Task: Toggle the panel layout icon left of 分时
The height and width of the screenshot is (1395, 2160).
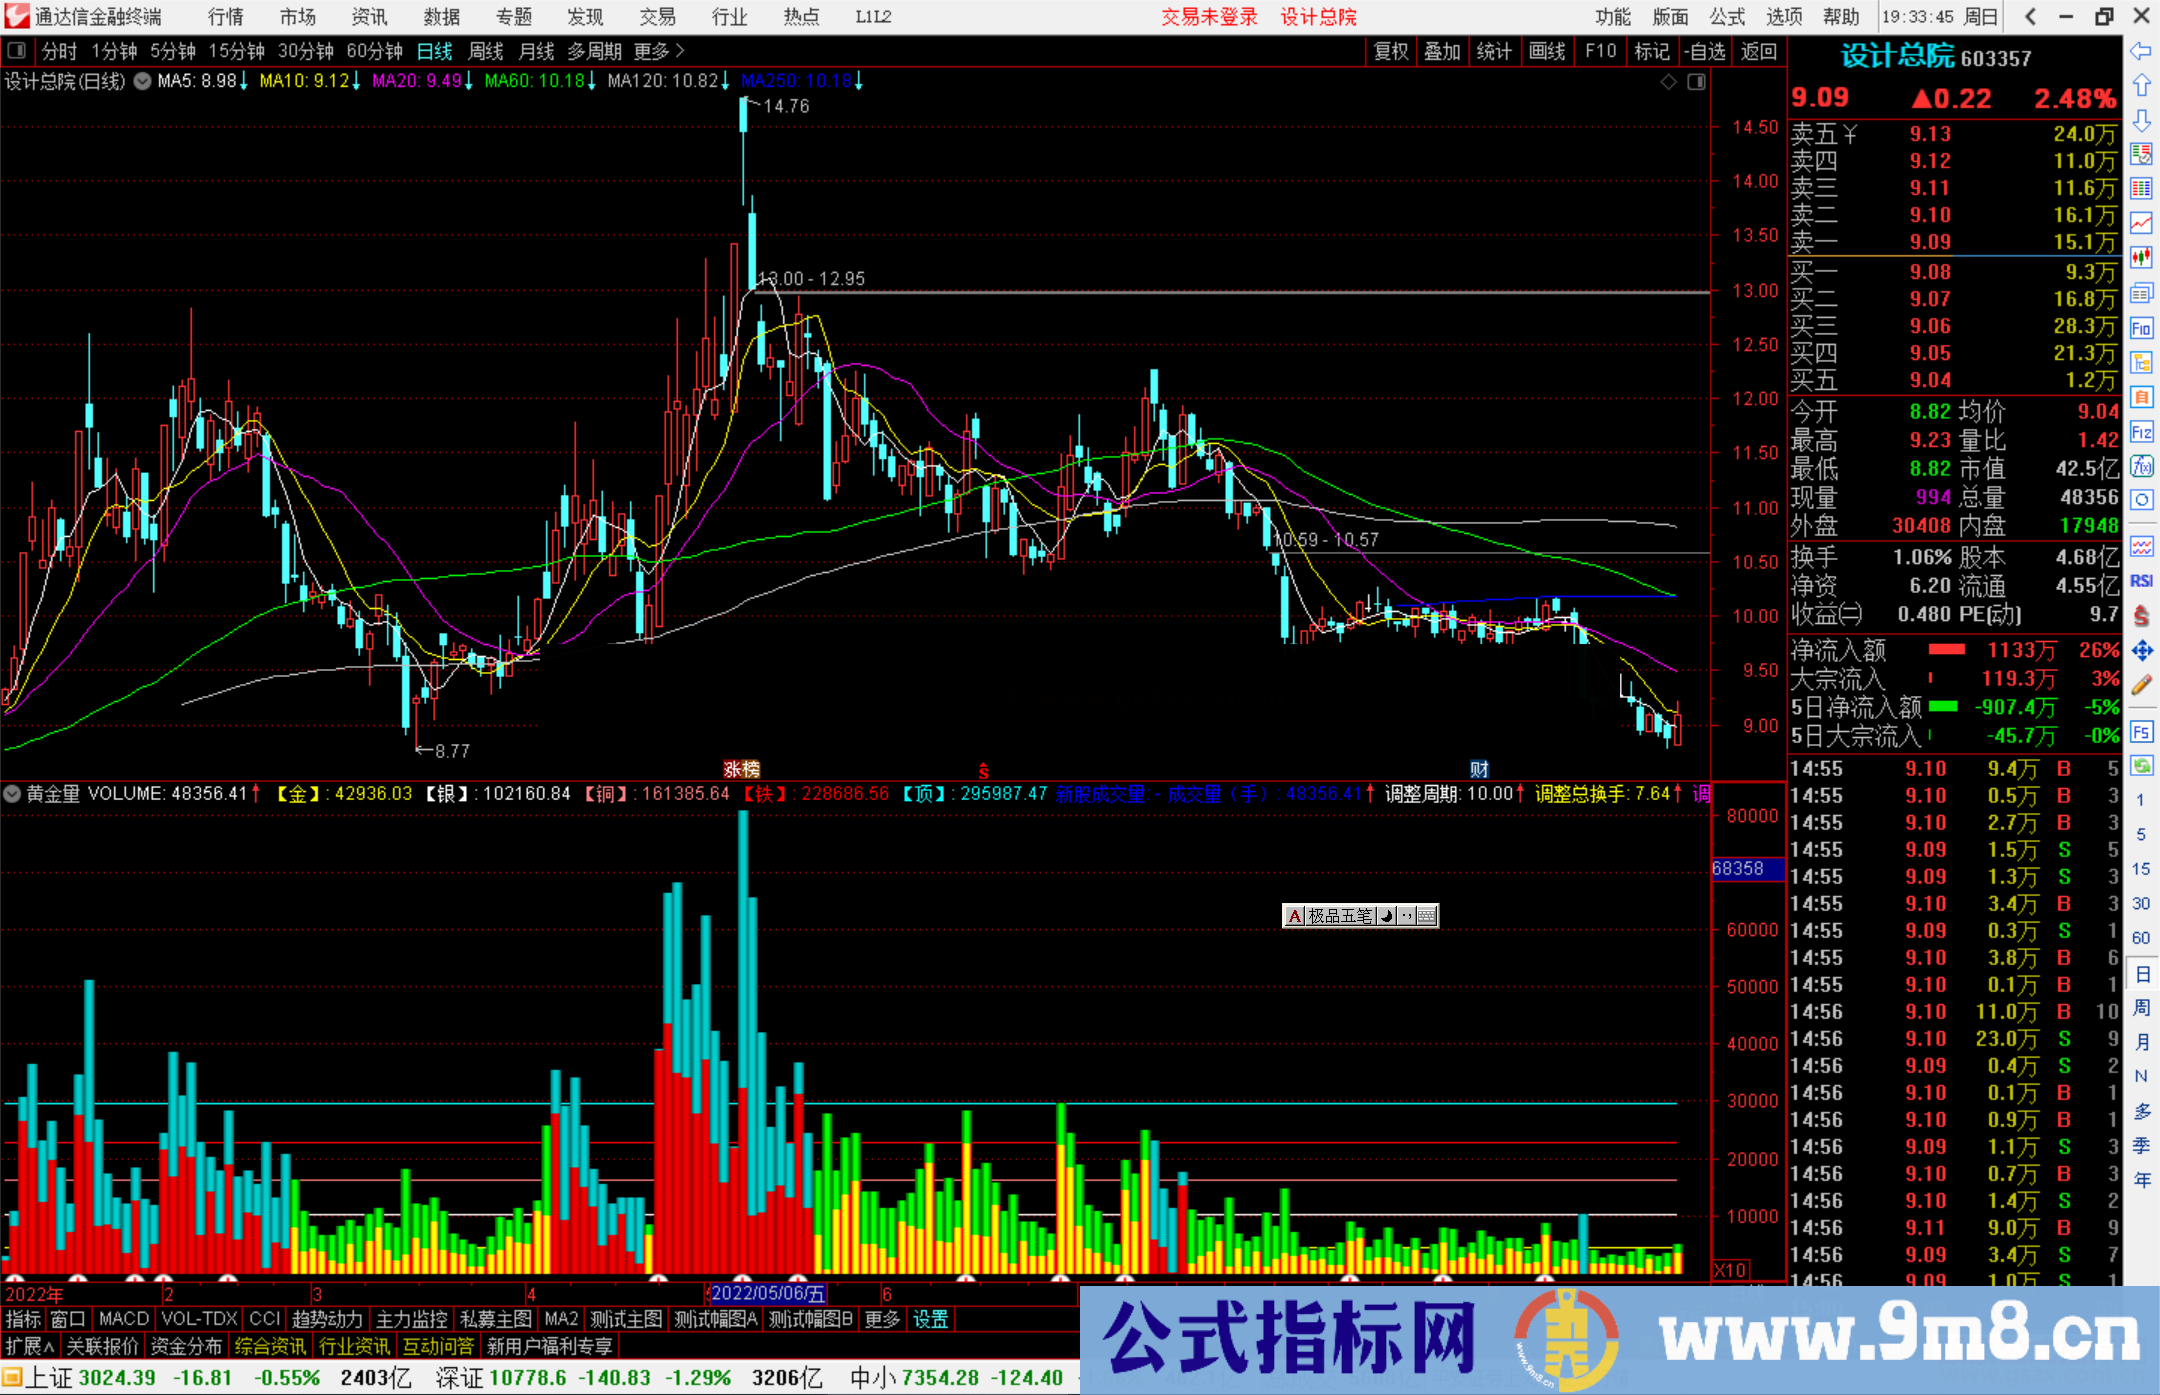Action: [x=17, y=51]
